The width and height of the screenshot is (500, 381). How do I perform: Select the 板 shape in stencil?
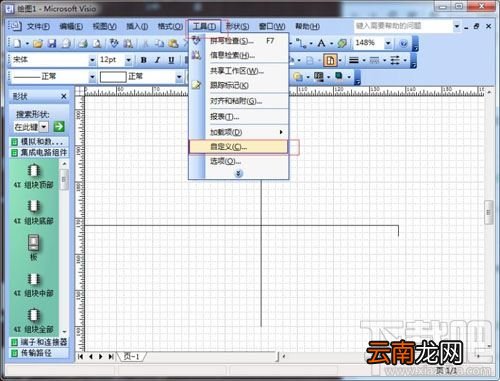click(x=33, y=248)
